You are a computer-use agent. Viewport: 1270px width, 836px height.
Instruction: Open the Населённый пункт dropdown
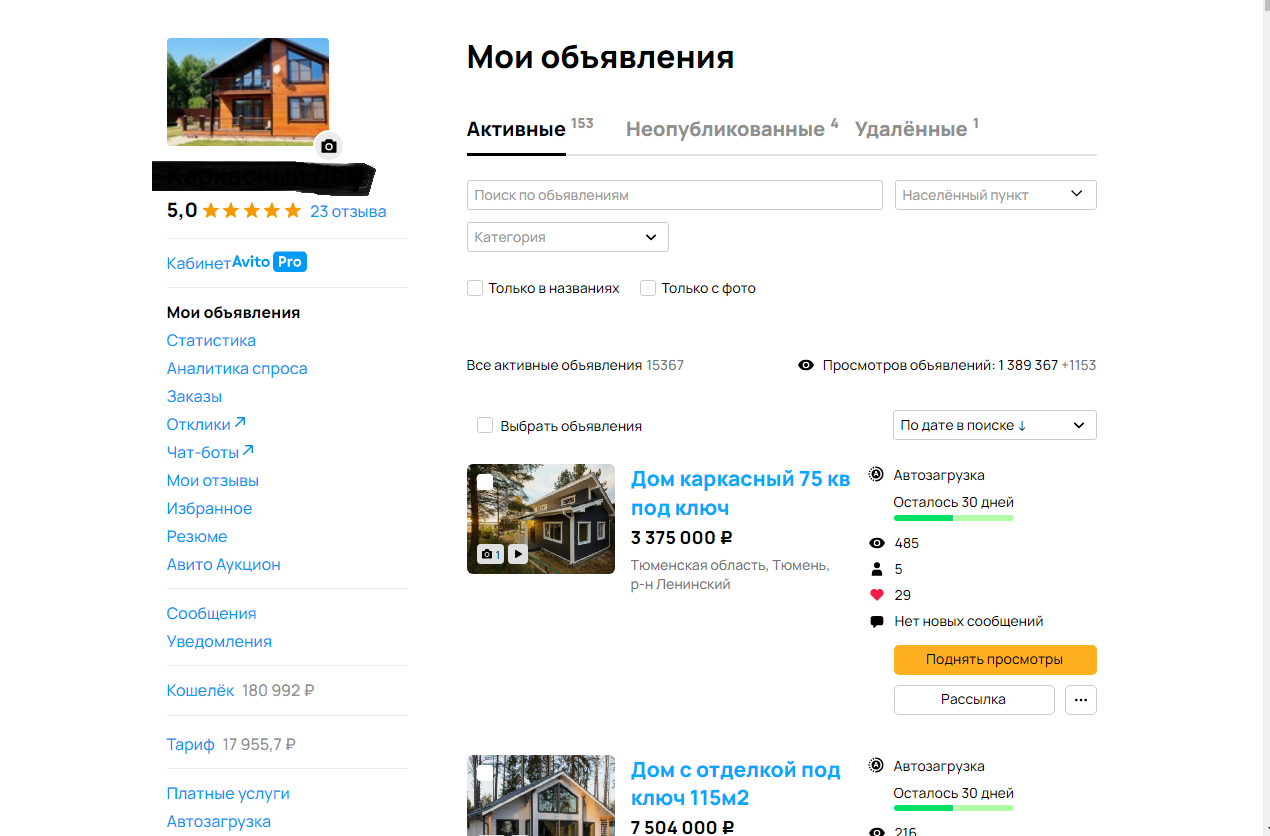[x=994, y=195]
